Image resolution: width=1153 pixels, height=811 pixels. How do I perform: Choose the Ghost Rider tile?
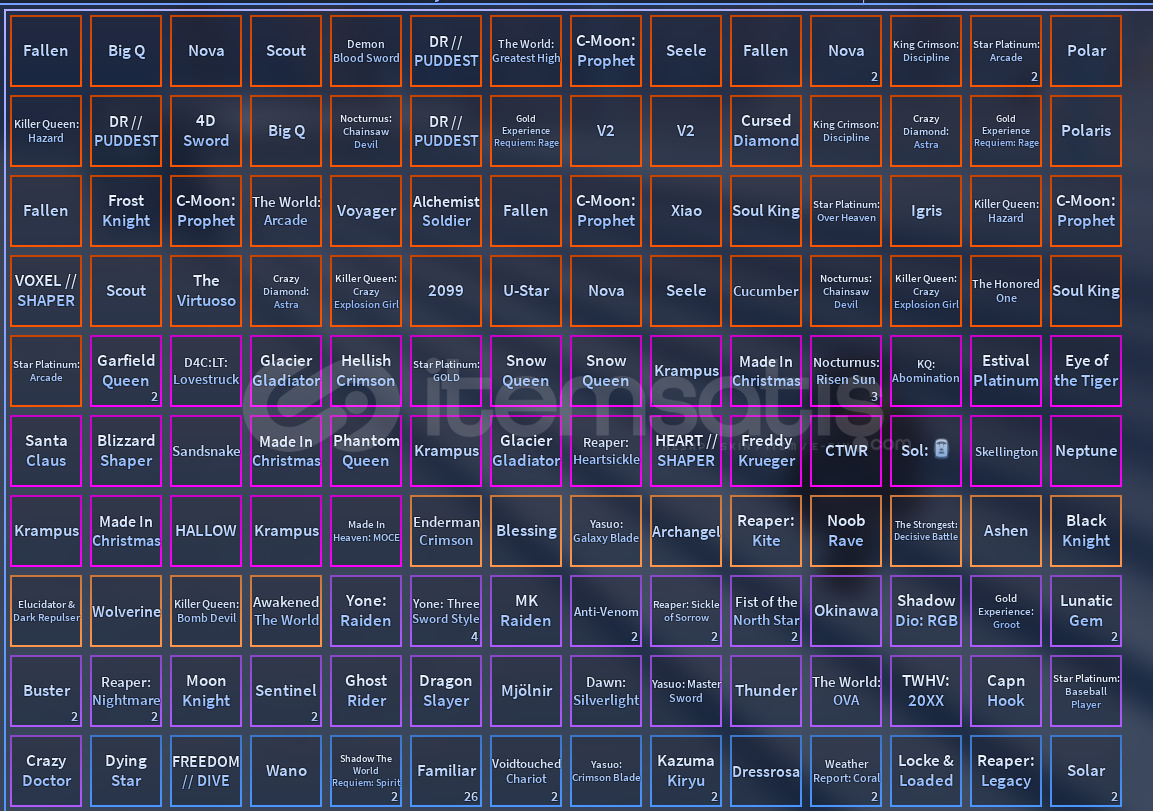[366, 691]
